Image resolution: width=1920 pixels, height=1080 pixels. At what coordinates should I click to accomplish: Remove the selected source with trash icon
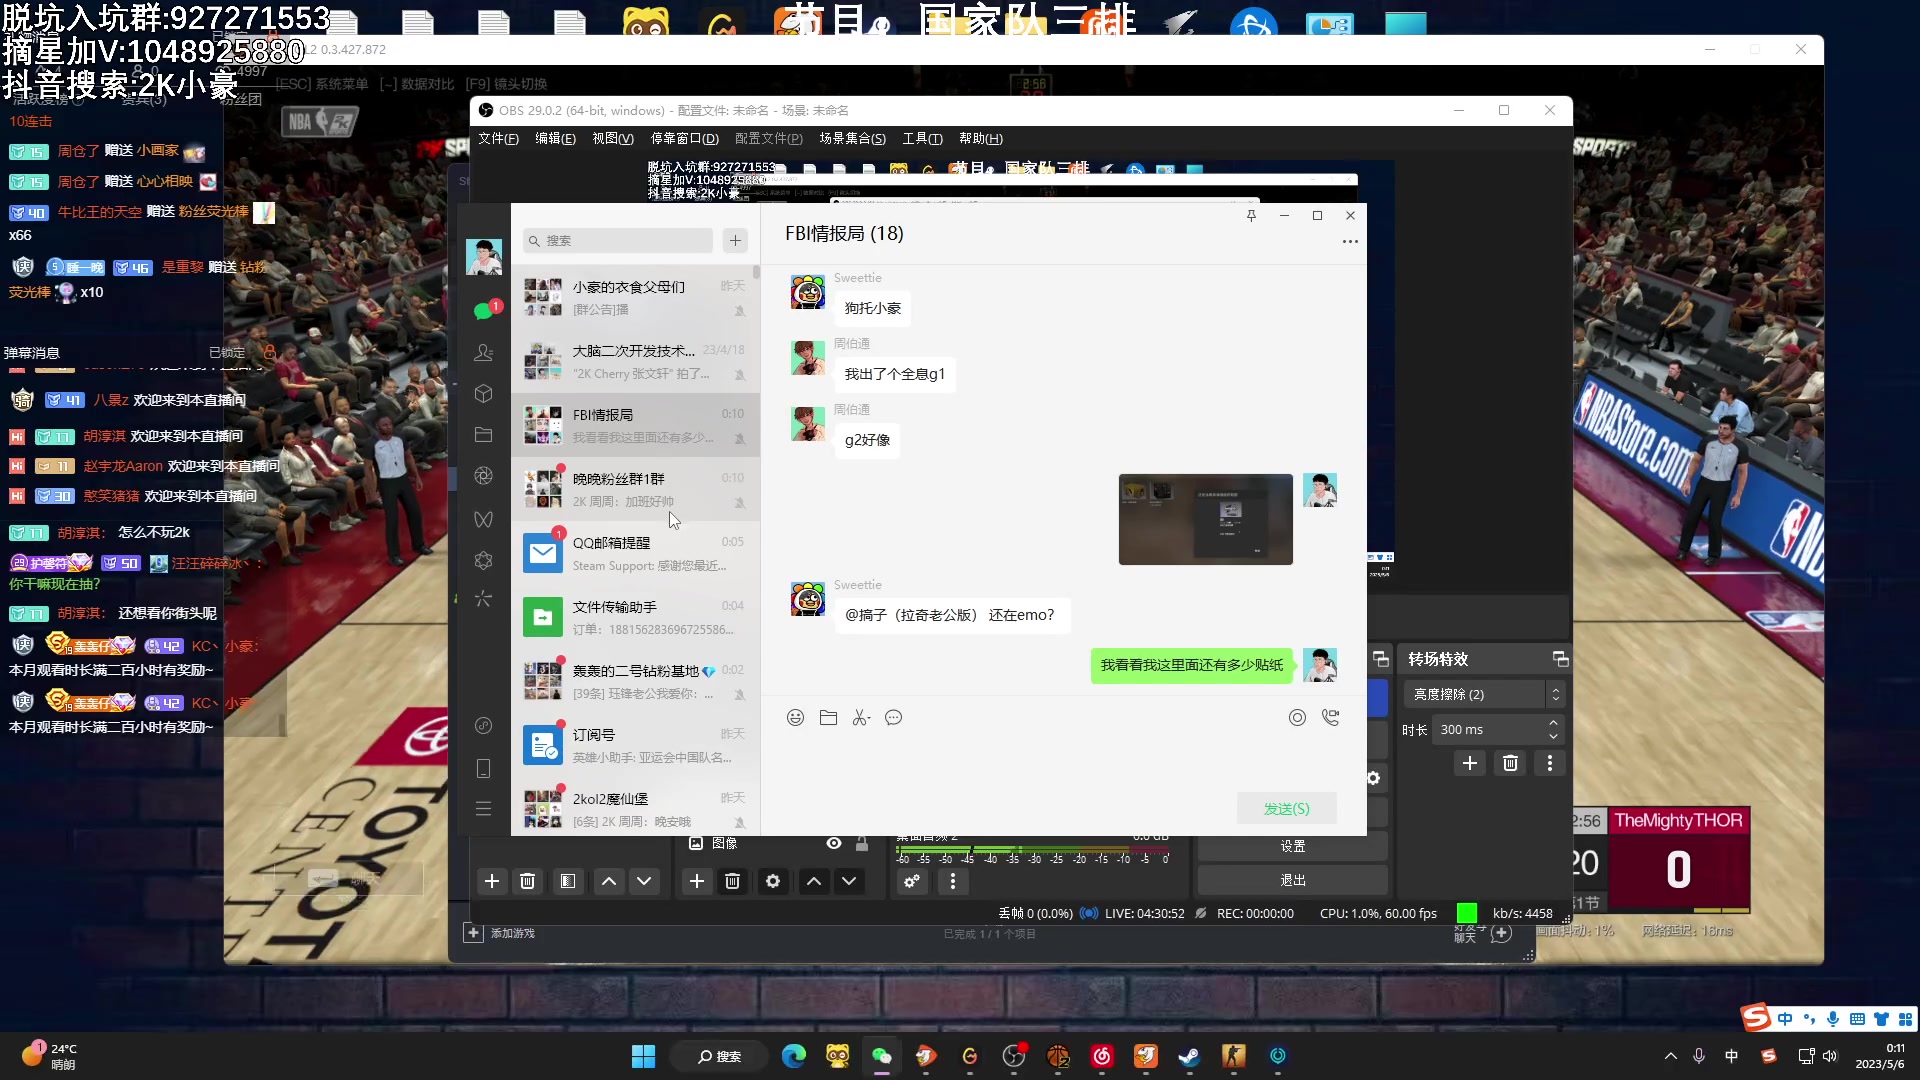pyautogui.click(x=733, y=881)
